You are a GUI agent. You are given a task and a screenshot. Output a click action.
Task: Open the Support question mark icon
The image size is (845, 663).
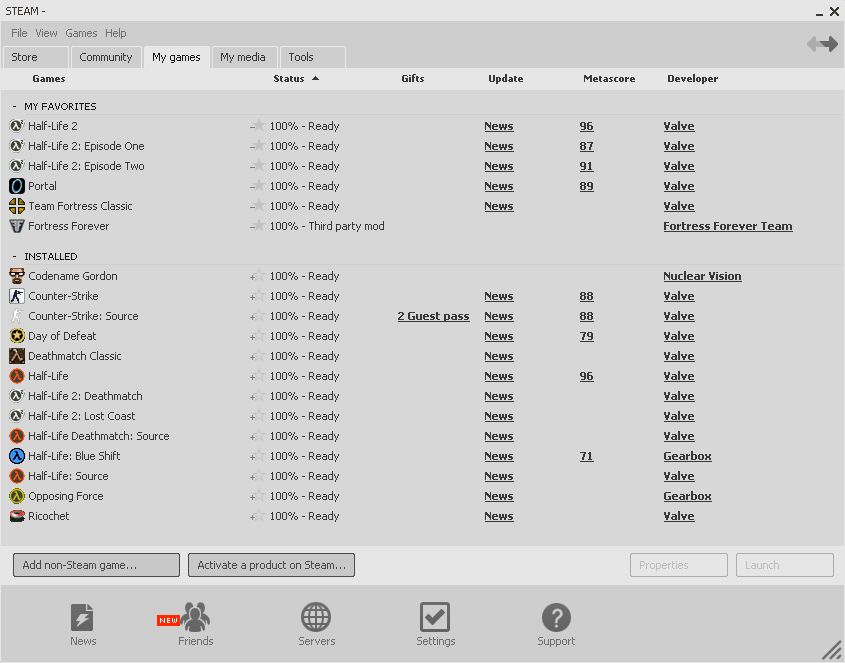click(x=556, y=617)
